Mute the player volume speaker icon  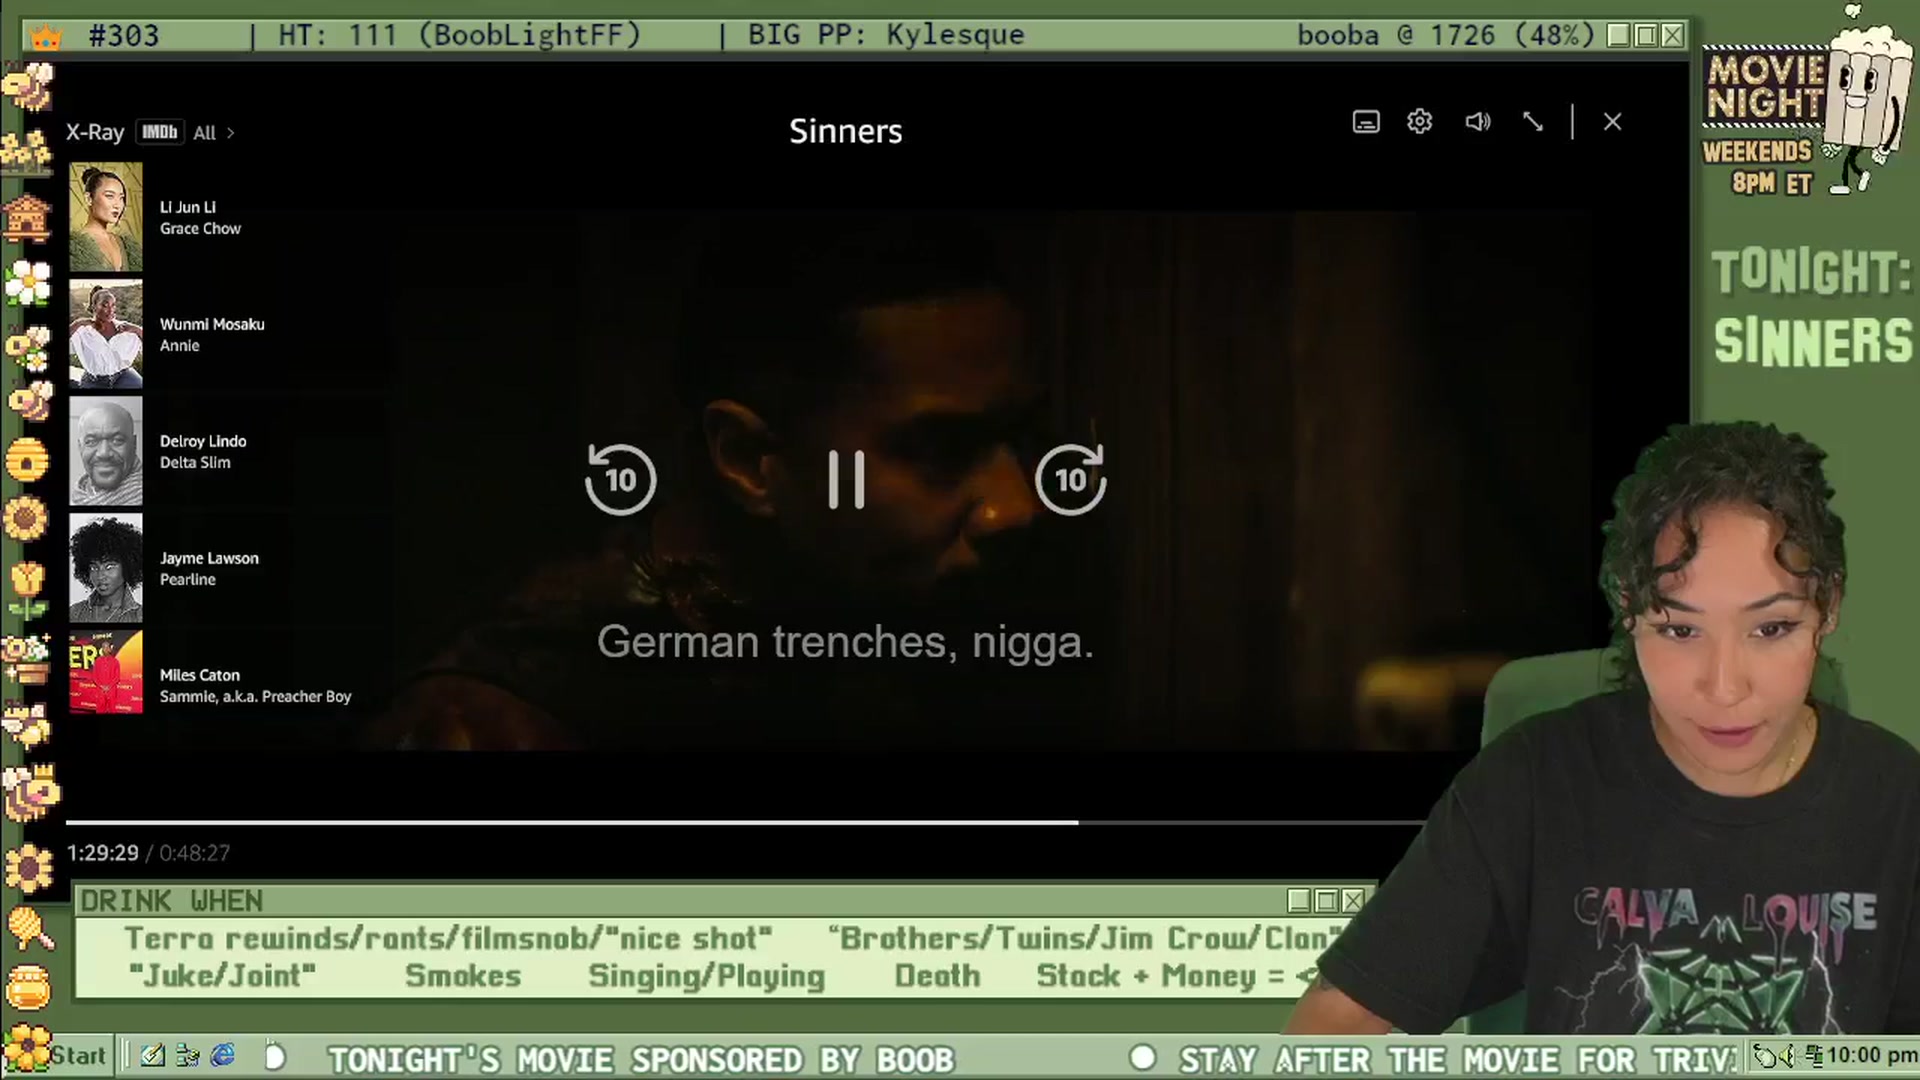click(x=1477, y=122)
